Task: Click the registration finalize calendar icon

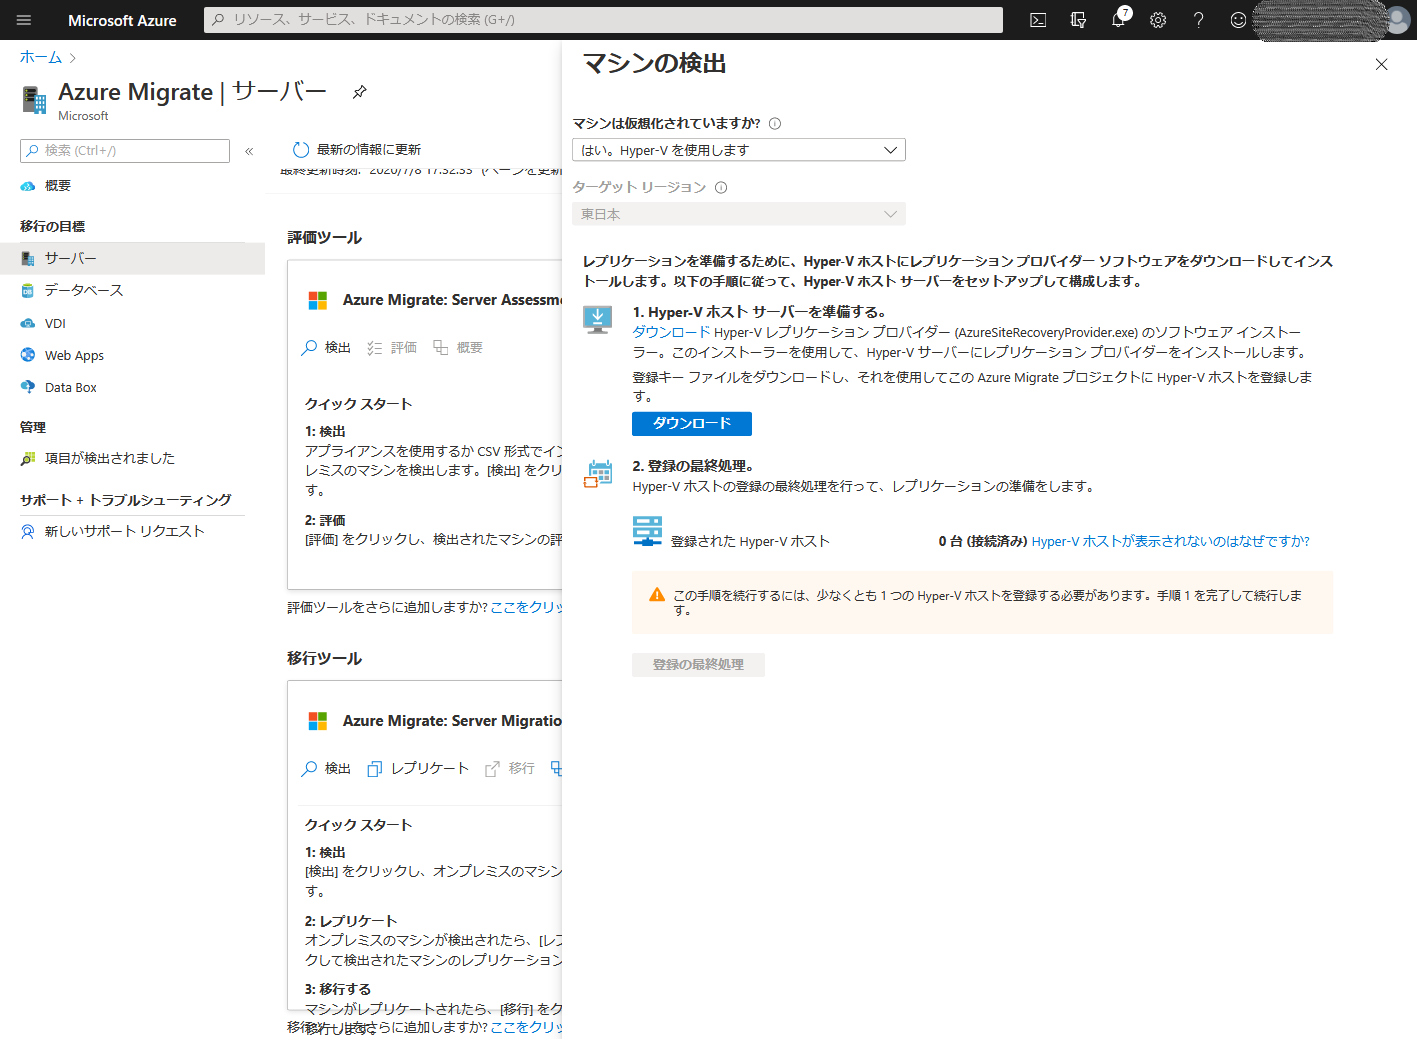Action: [599, 474]
